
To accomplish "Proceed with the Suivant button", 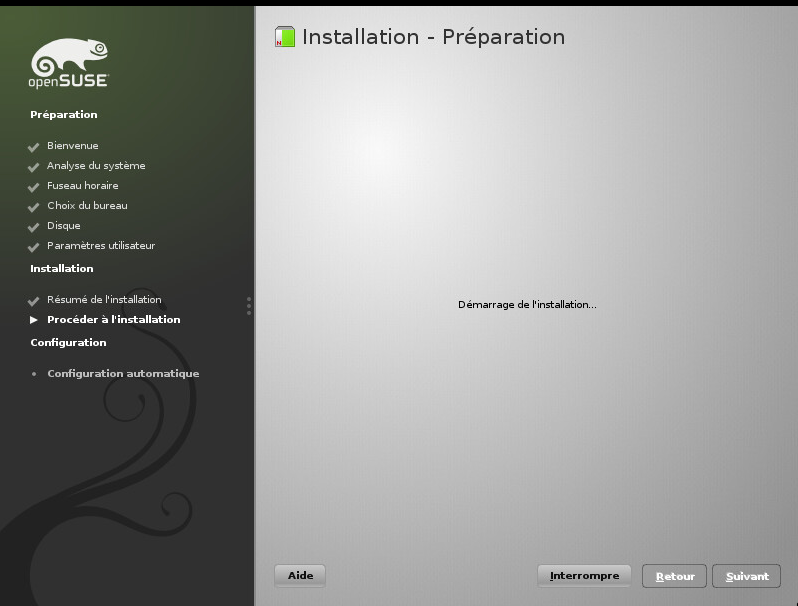I will (x=747, y=576).
